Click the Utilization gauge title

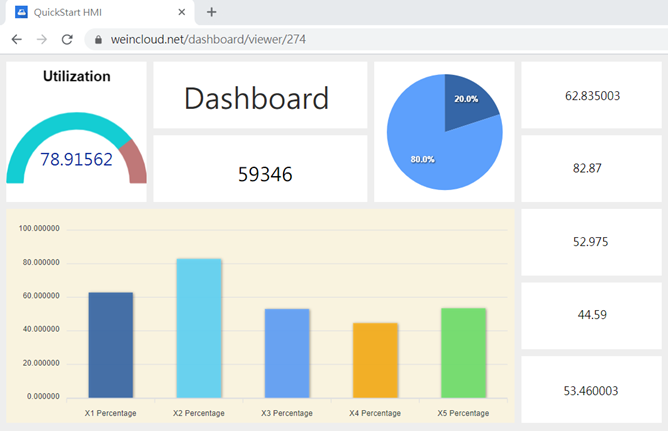[77, 76]
